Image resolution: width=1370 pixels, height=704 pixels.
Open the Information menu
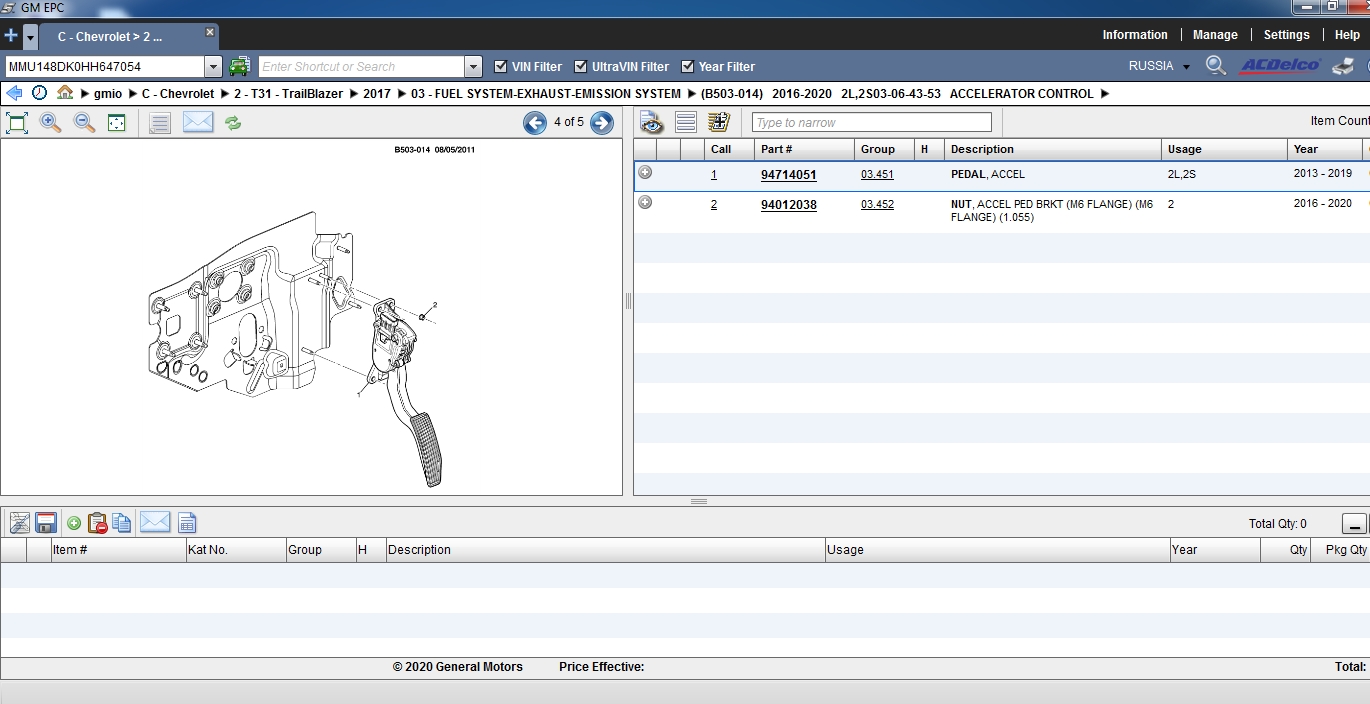tap(1134, 35)
